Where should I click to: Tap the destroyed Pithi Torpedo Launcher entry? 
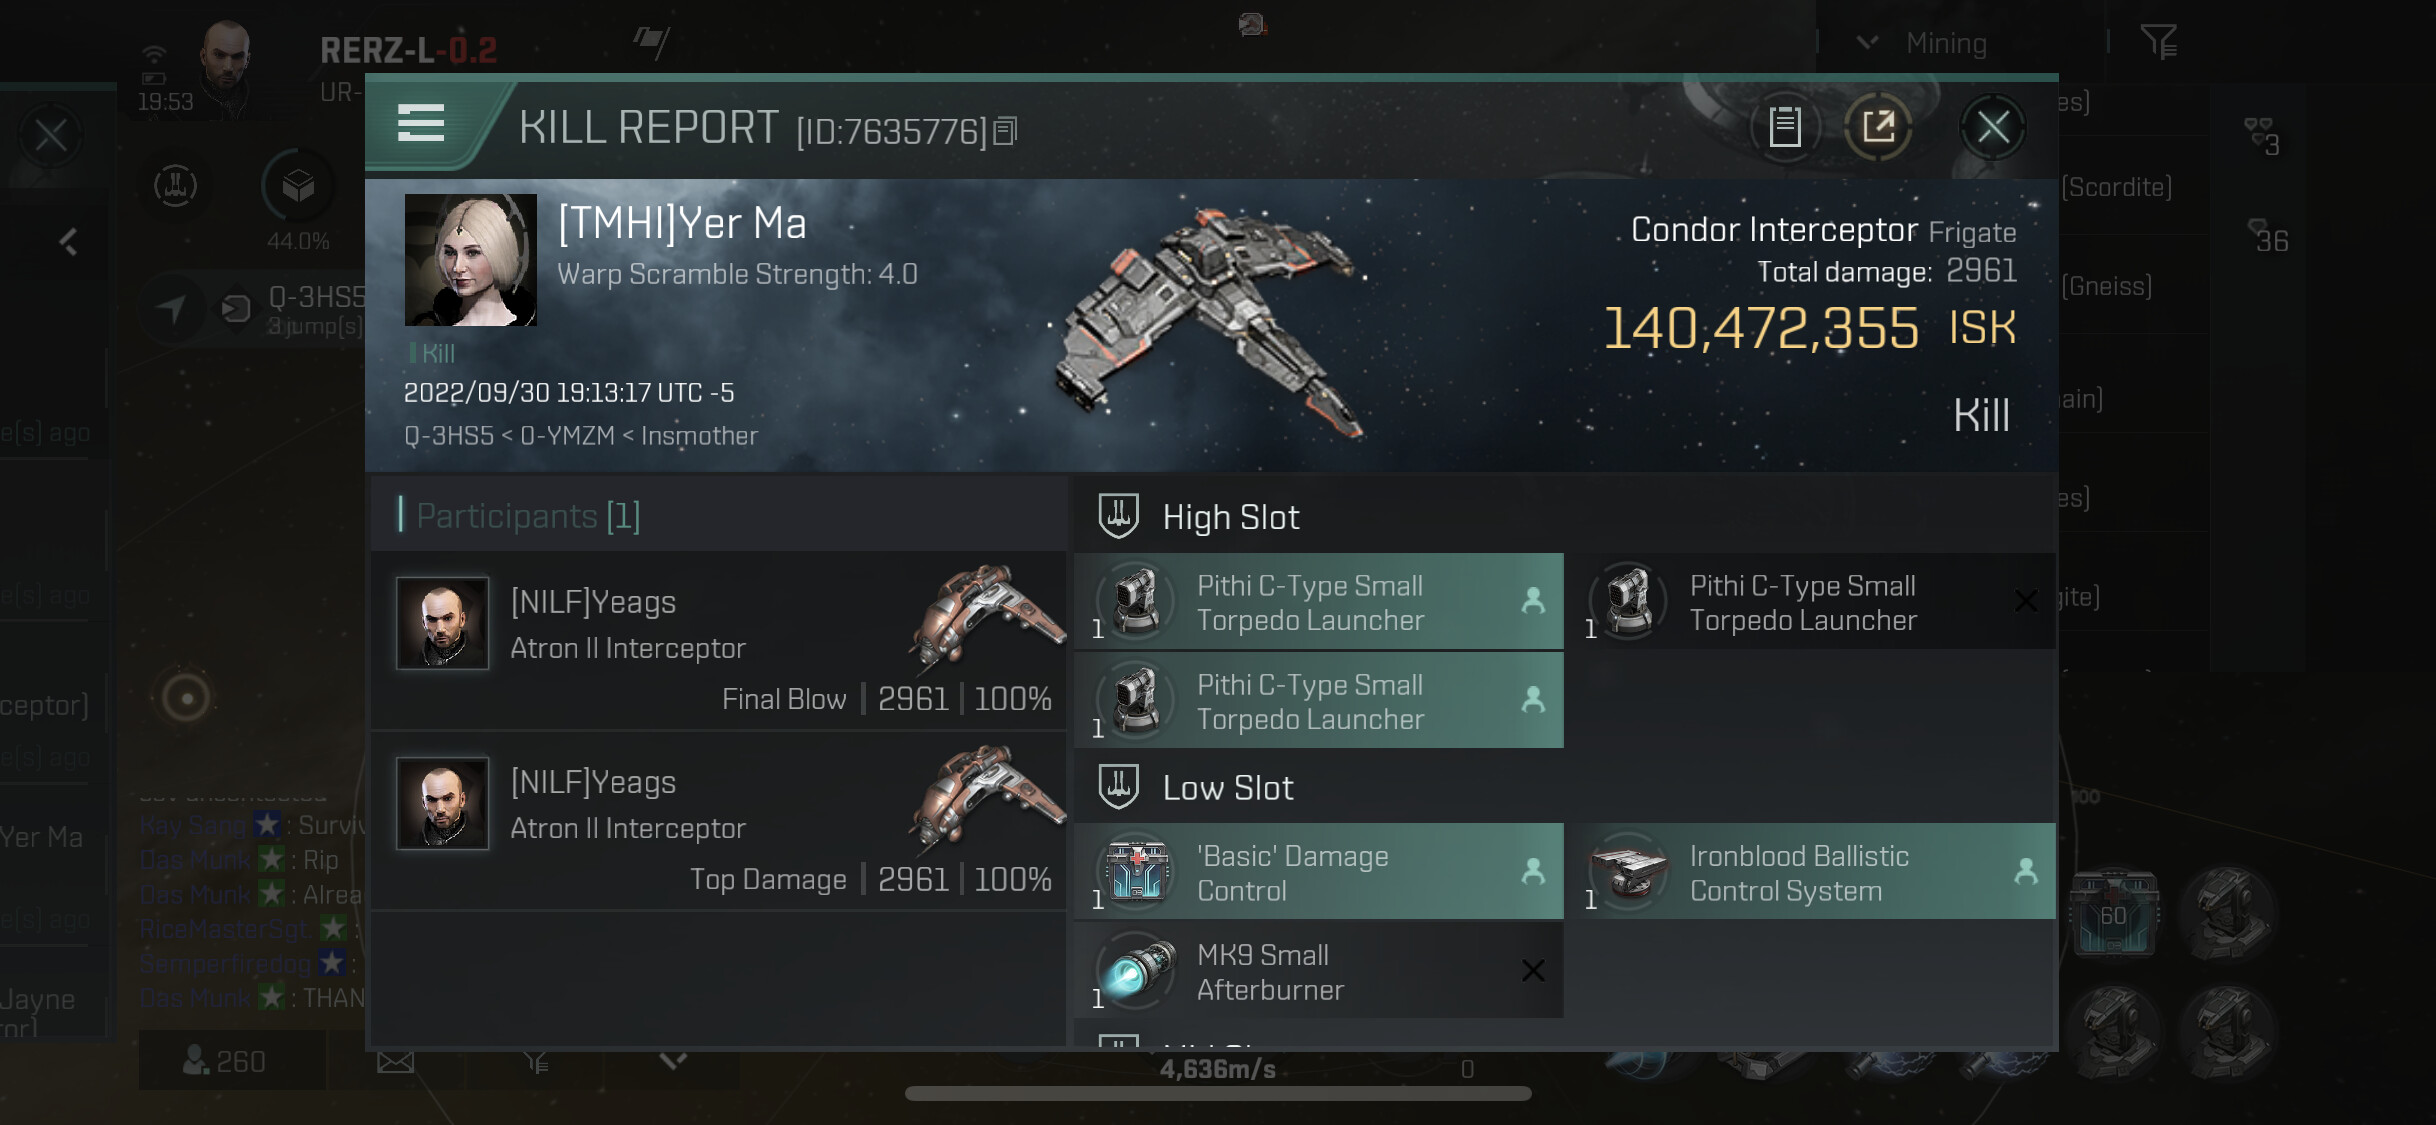pos(1811,602)
